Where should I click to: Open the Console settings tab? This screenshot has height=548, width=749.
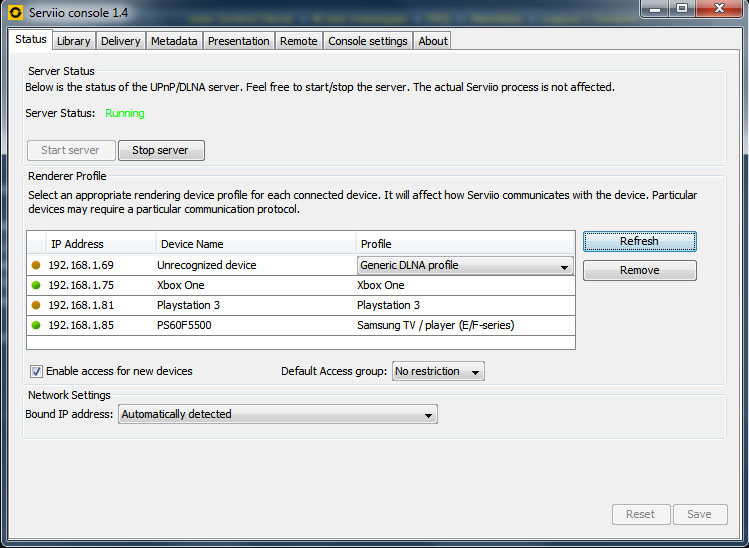click(368, 41)
